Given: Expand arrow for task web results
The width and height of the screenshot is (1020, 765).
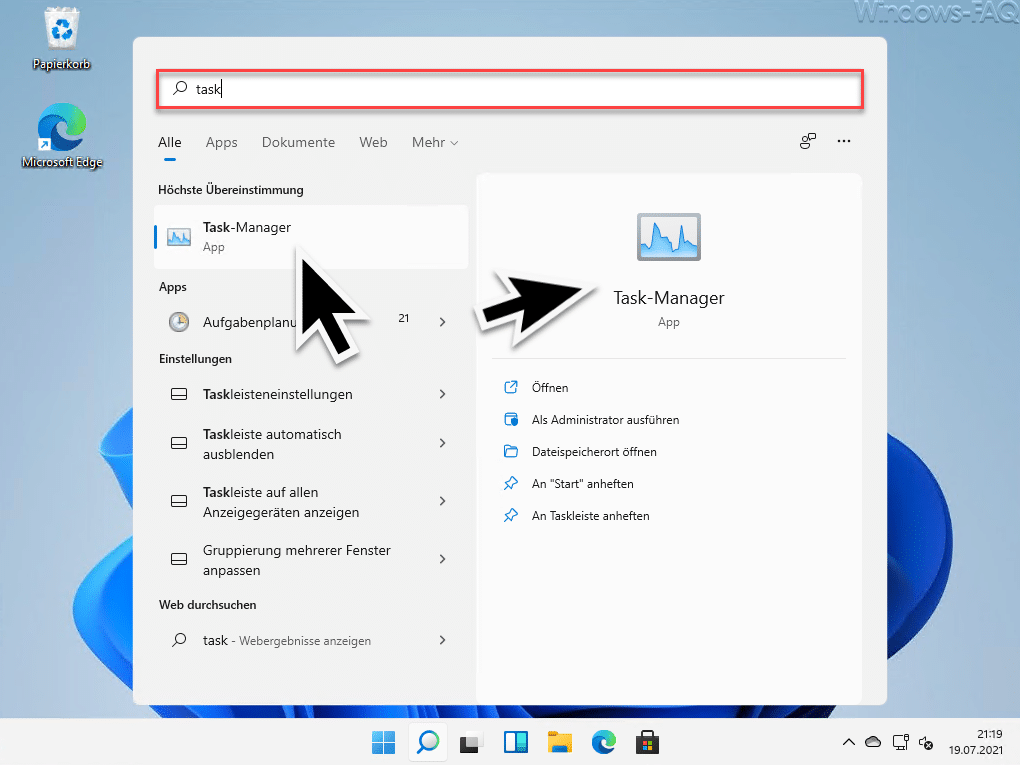Looking at the screenshot, I should point(442,640).
